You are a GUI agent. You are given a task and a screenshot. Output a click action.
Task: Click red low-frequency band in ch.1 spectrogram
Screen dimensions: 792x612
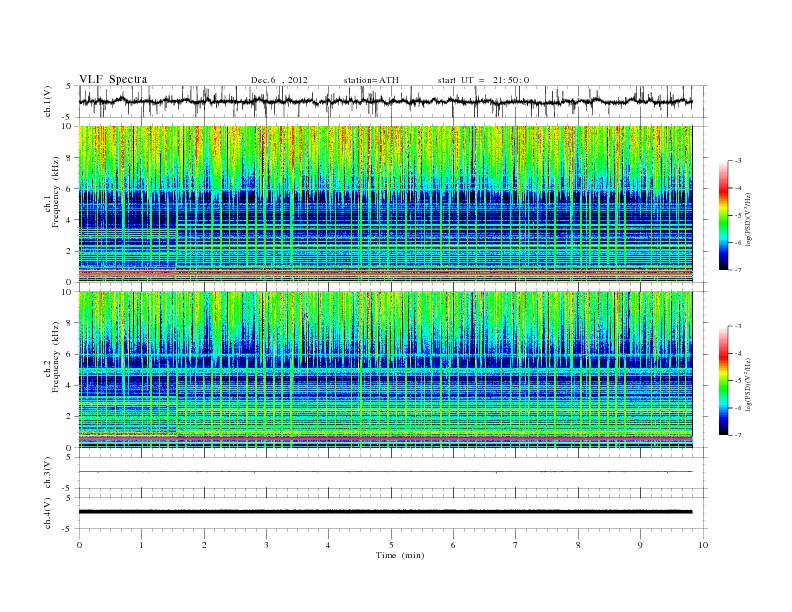[385, 272]
